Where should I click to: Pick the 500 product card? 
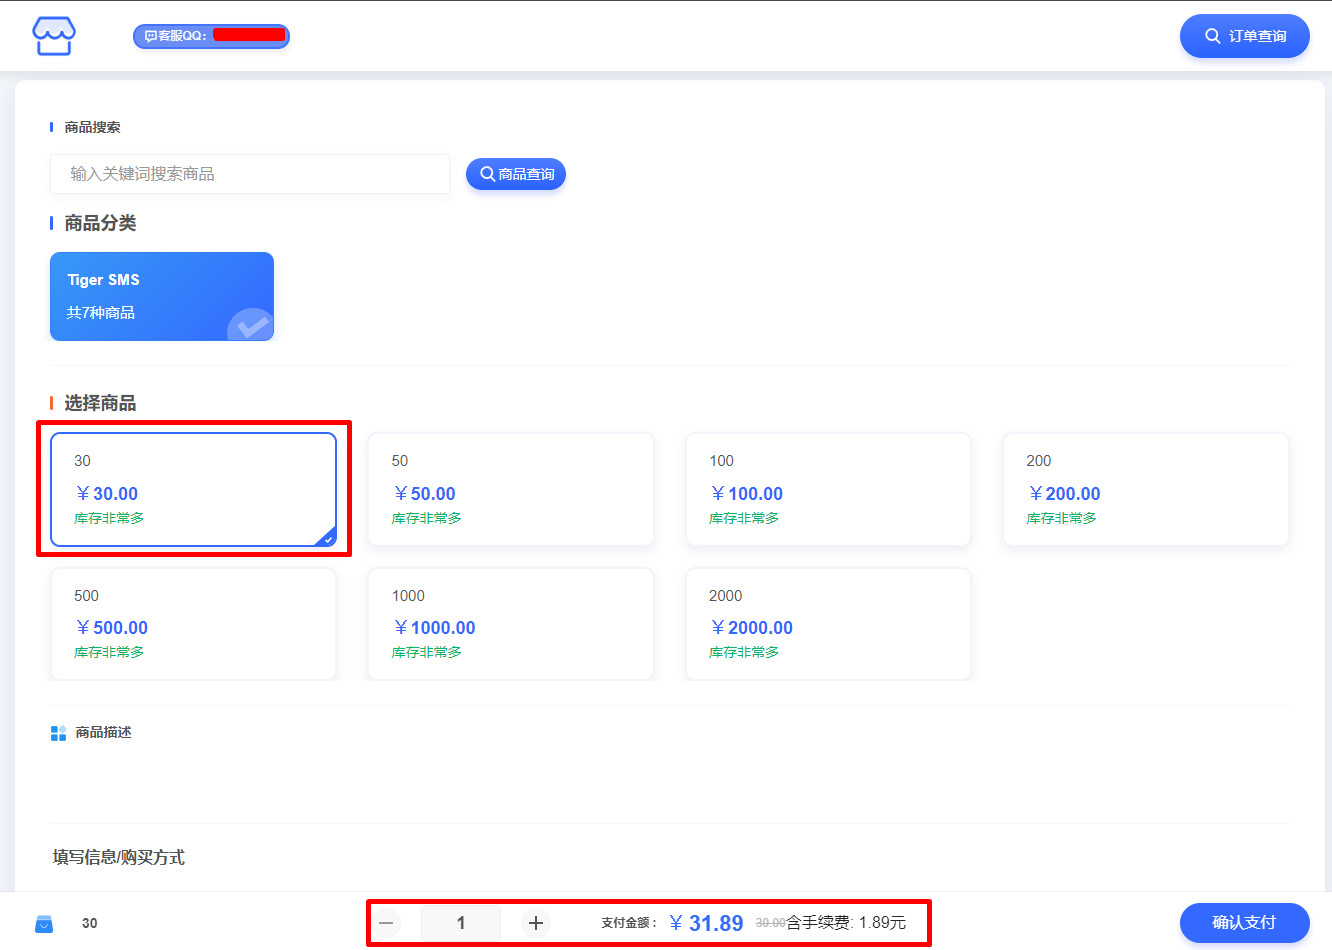coord(193,624)
